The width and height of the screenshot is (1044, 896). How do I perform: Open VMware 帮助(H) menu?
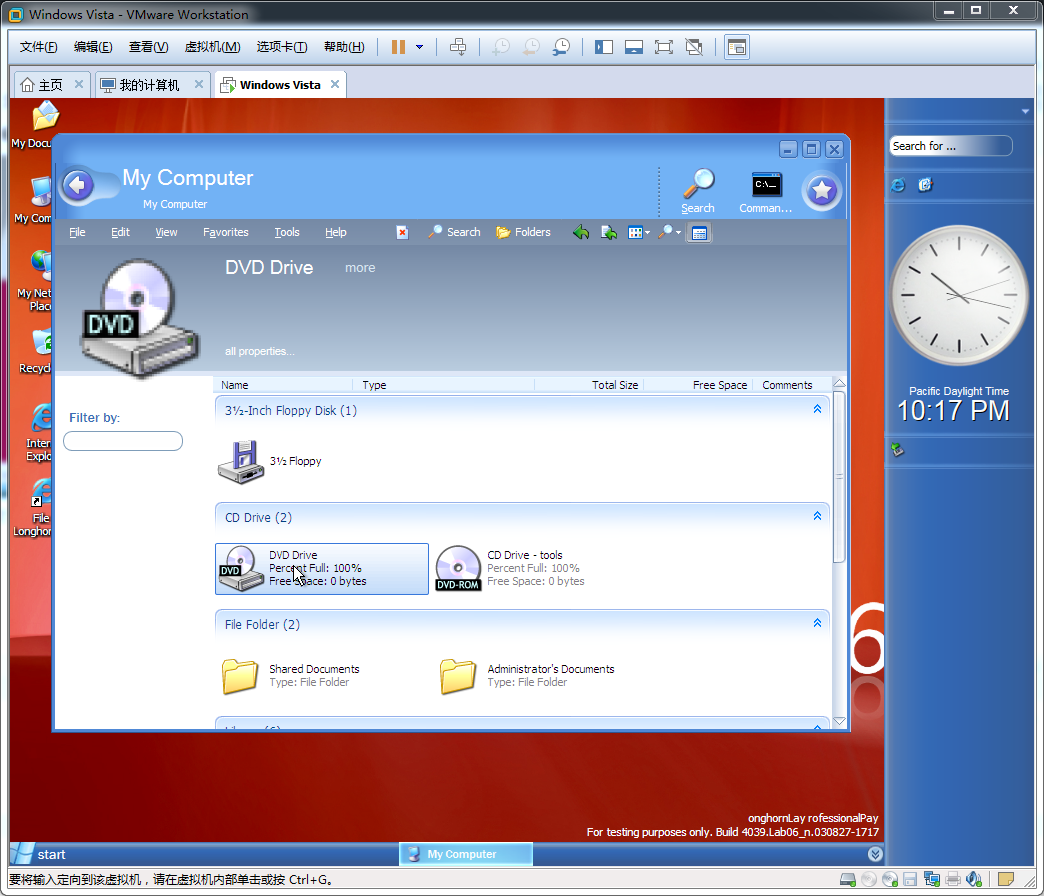[x=344, y=47]
